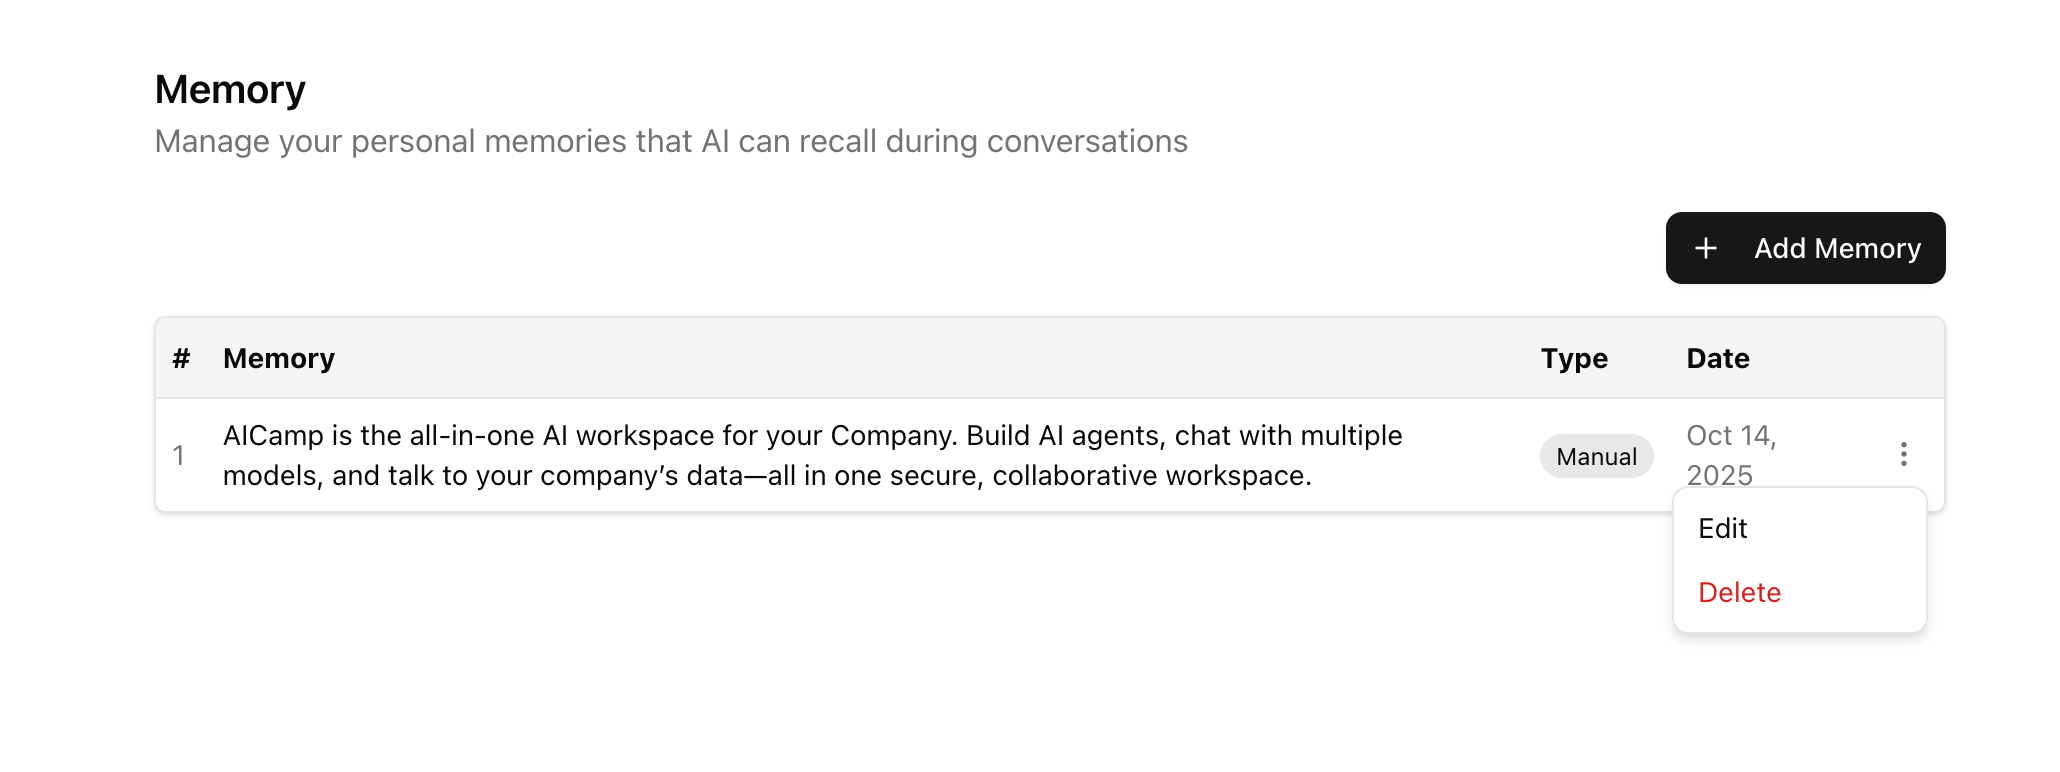Image resolution: width=2060 pixels, height=772 pixels.
Task: Click the plus icon on Add Memory
Action: coord(1706,248)
